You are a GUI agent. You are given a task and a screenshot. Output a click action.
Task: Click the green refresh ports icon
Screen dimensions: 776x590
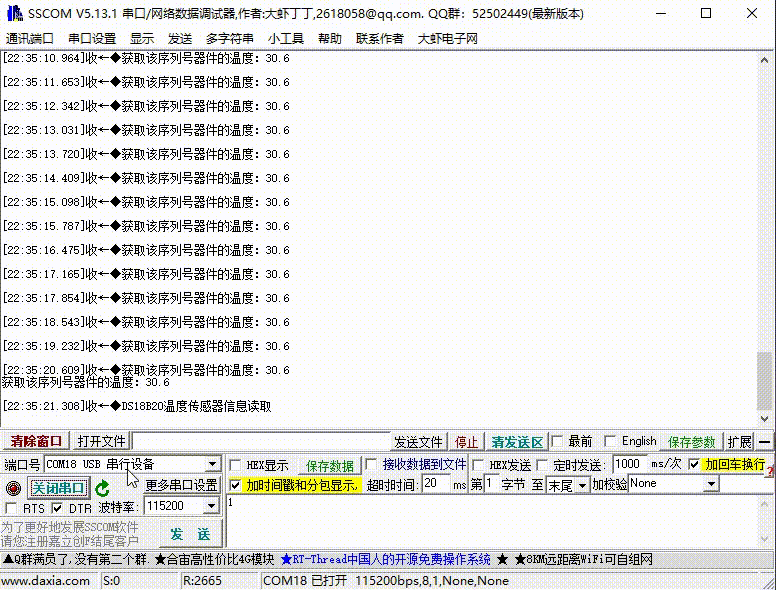pos(102,489)
